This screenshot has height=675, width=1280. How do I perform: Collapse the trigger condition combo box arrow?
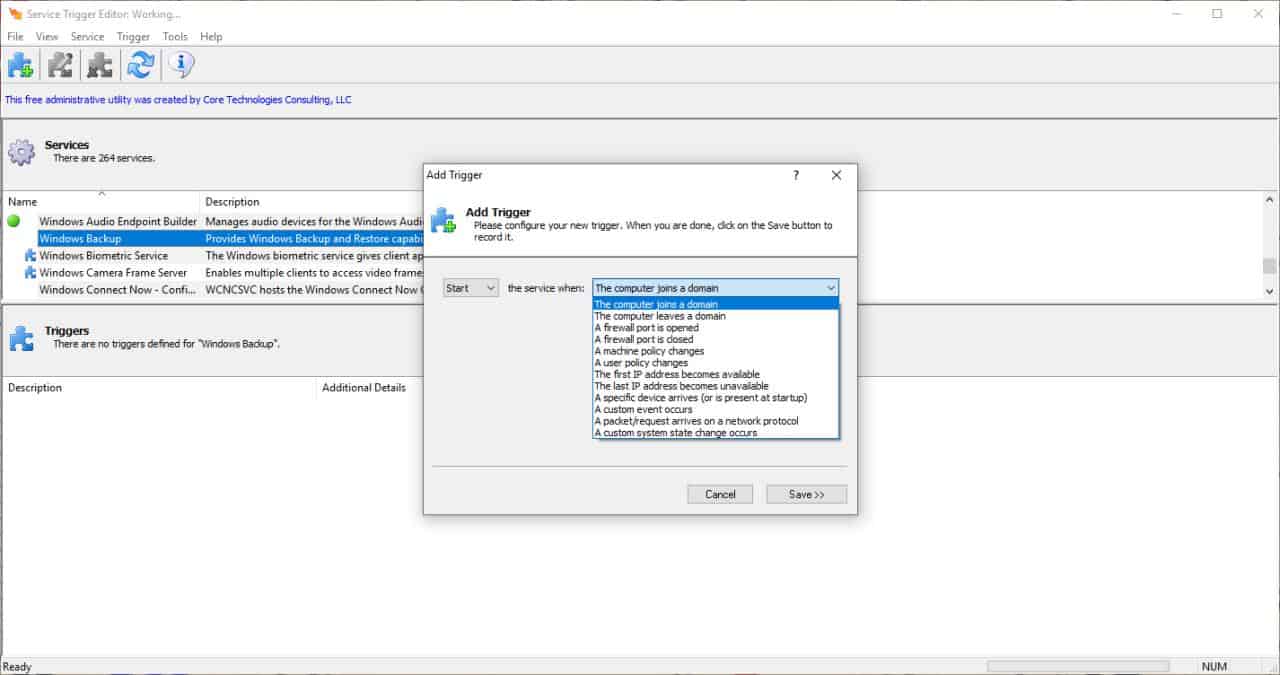(830, 288)
